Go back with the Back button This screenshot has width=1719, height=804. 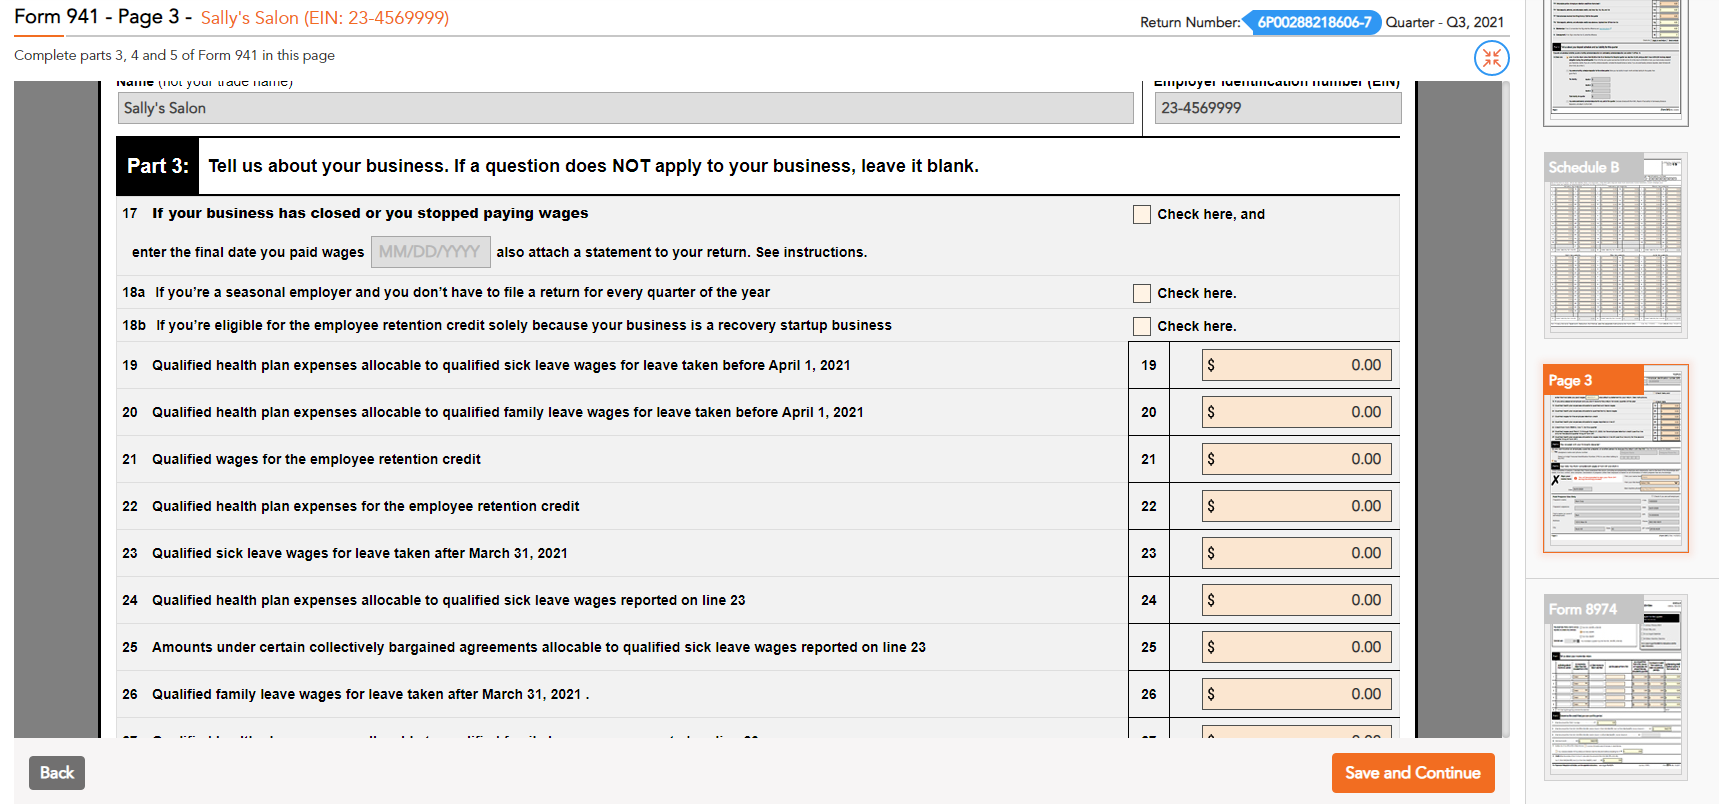[x=57, y=773]
